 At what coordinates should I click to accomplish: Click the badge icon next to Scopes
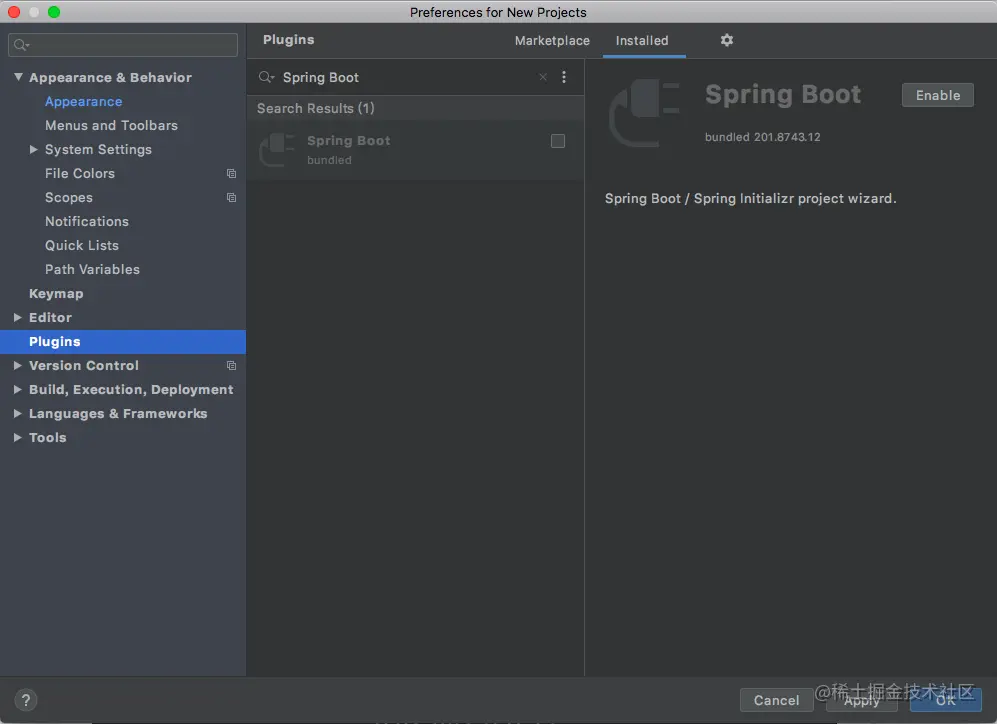click(231, 197)
